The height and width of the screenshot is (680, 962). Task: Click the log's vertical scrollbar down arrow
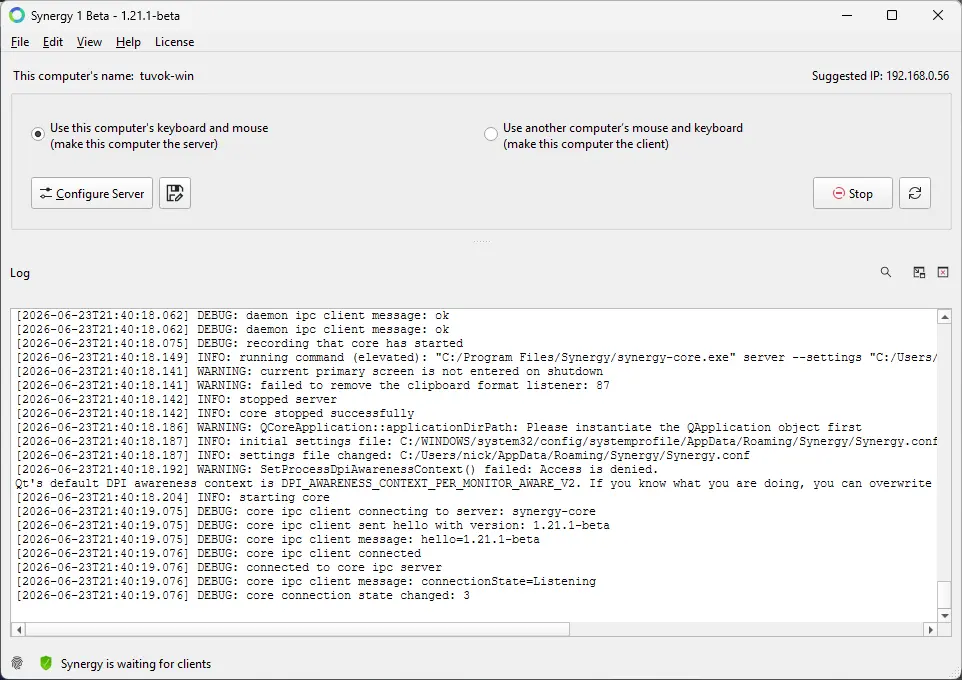tap(945, 615)
